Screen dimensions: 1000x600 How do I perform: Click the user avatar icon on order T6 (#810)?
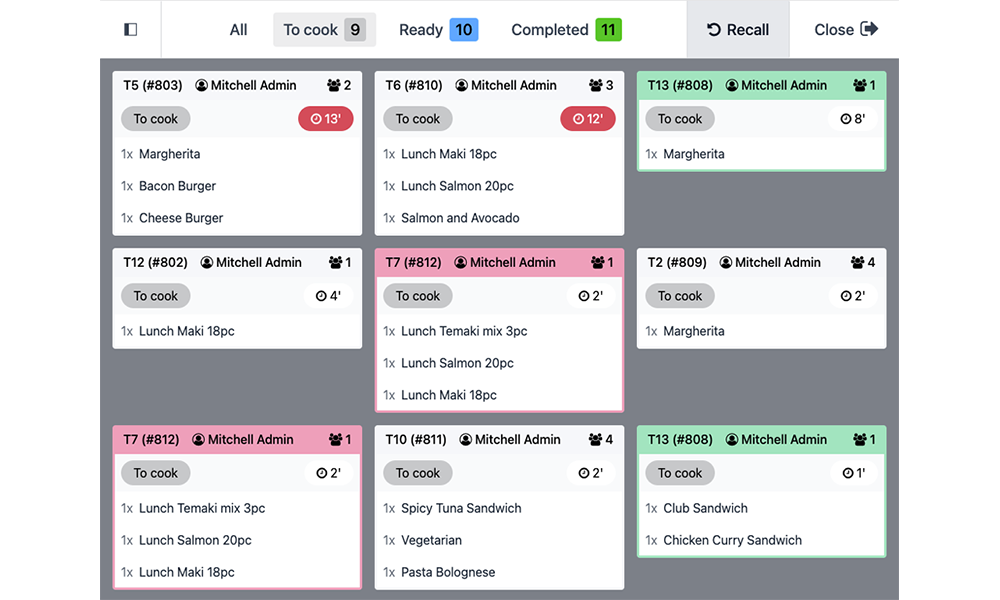pos(462,86)
